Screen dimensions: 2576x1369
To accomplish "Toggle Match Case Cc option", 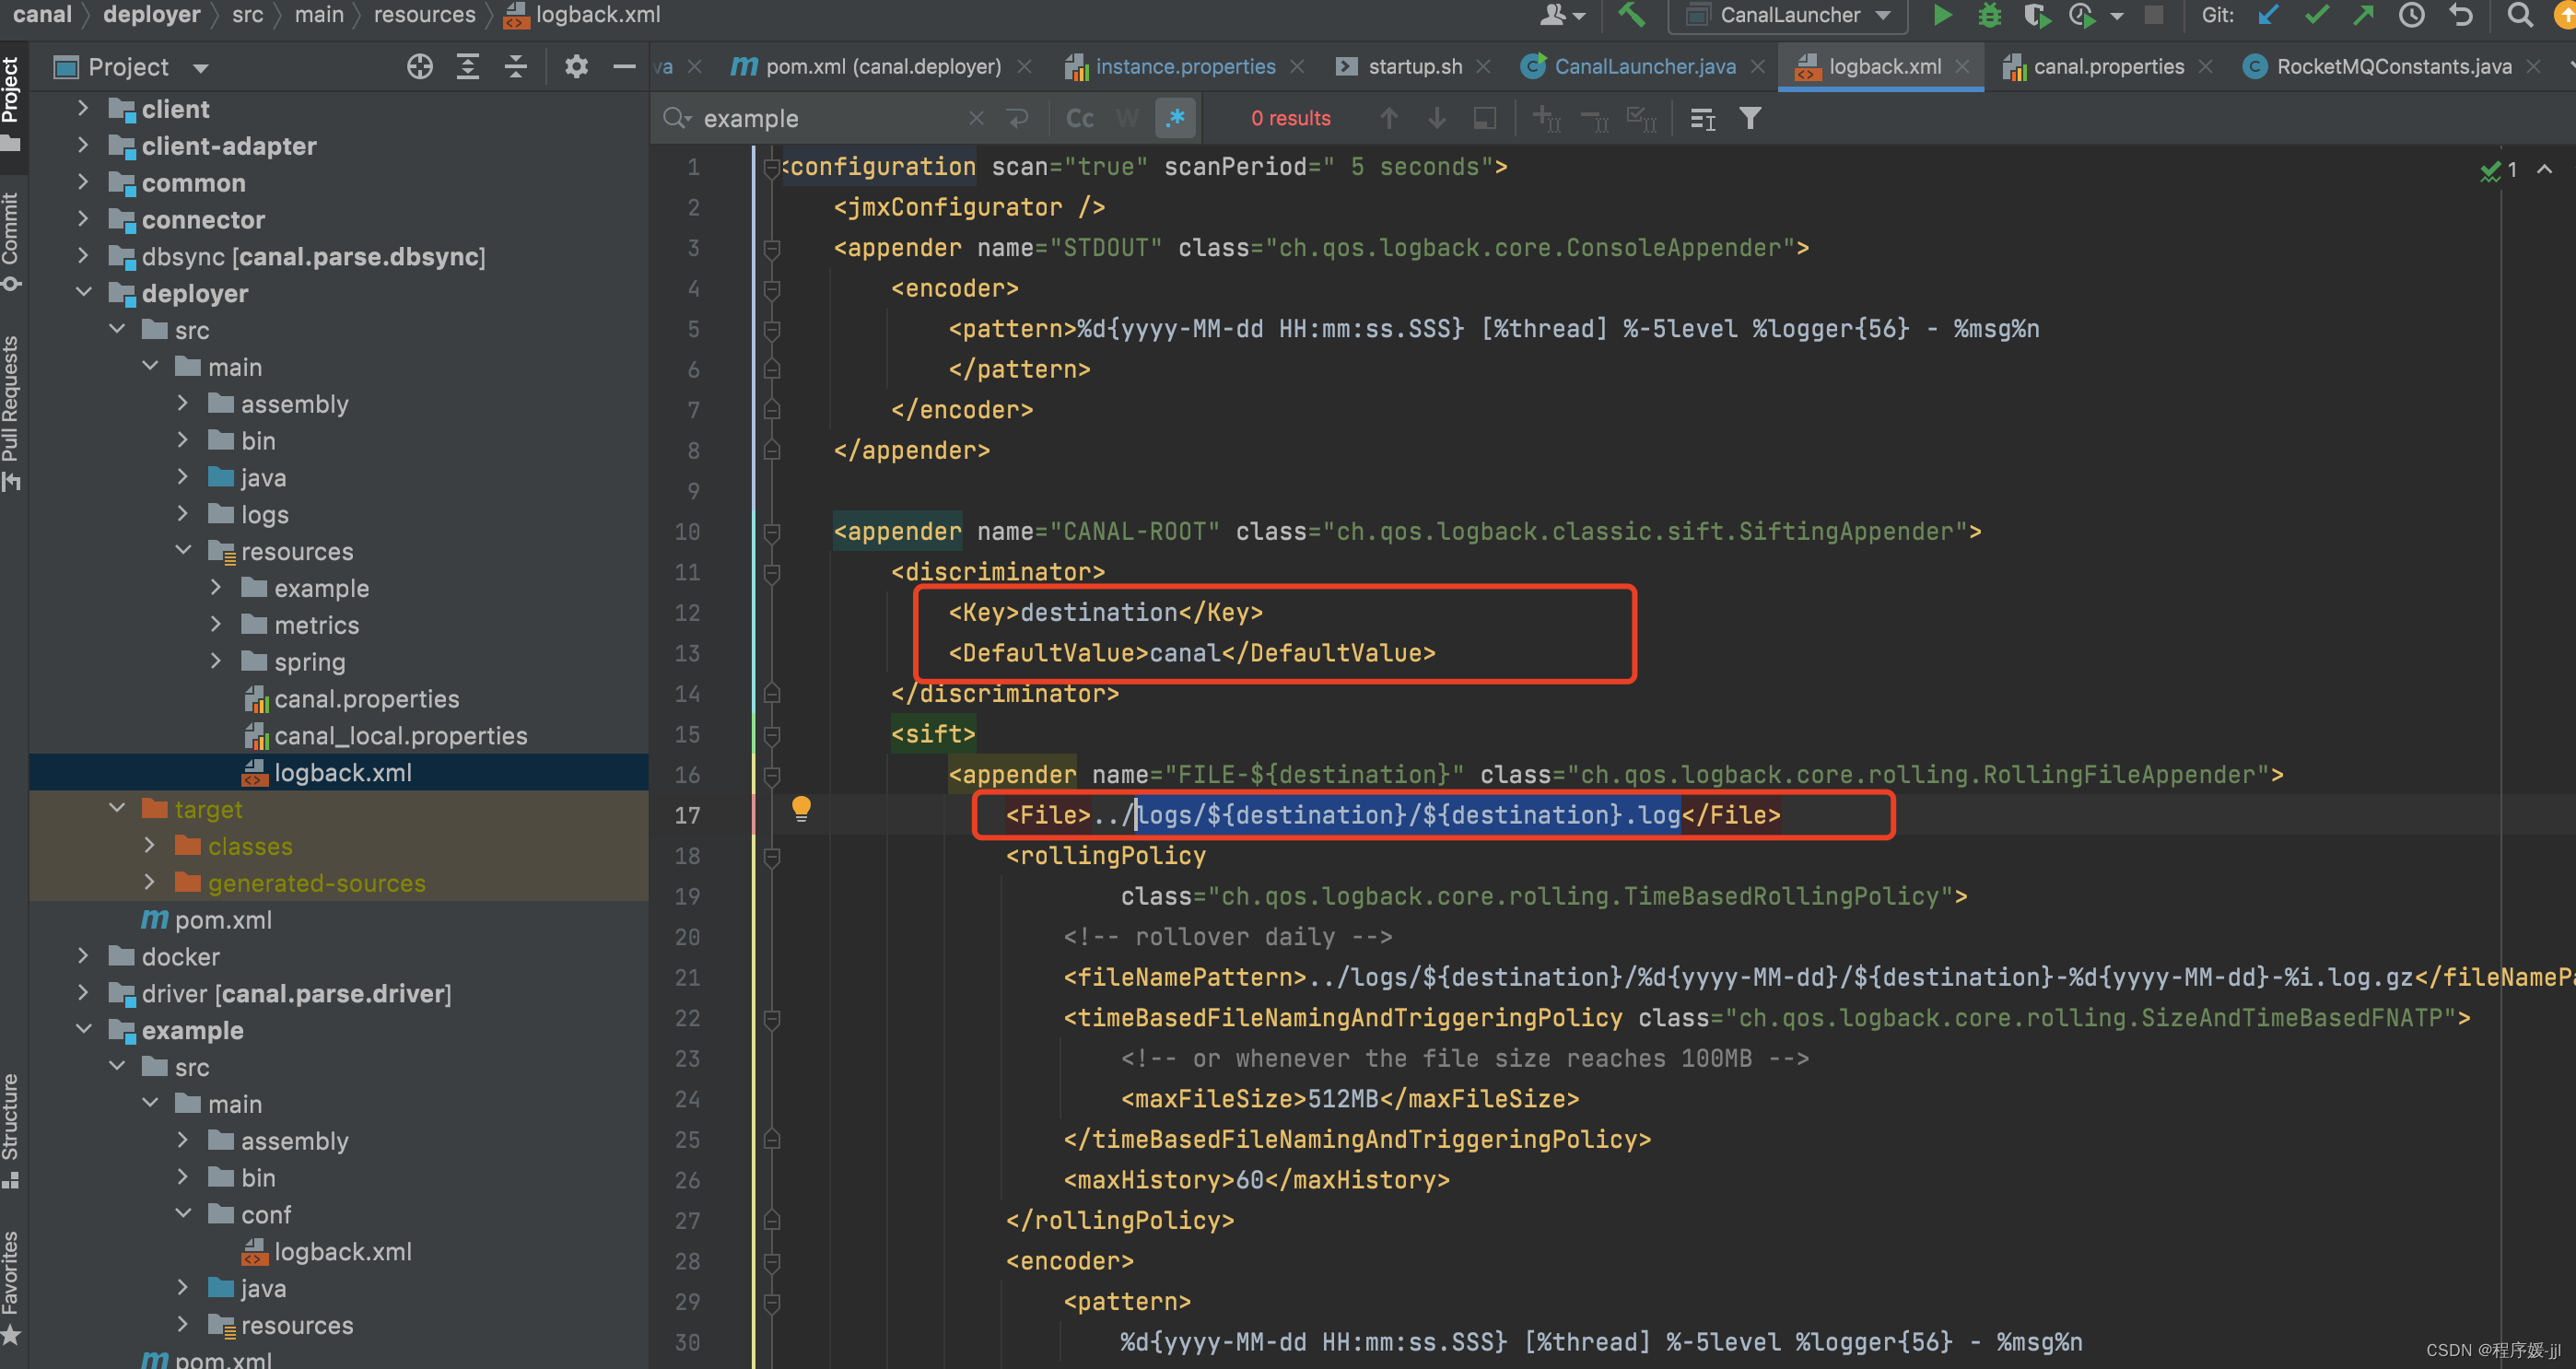I will (1080, 119).
